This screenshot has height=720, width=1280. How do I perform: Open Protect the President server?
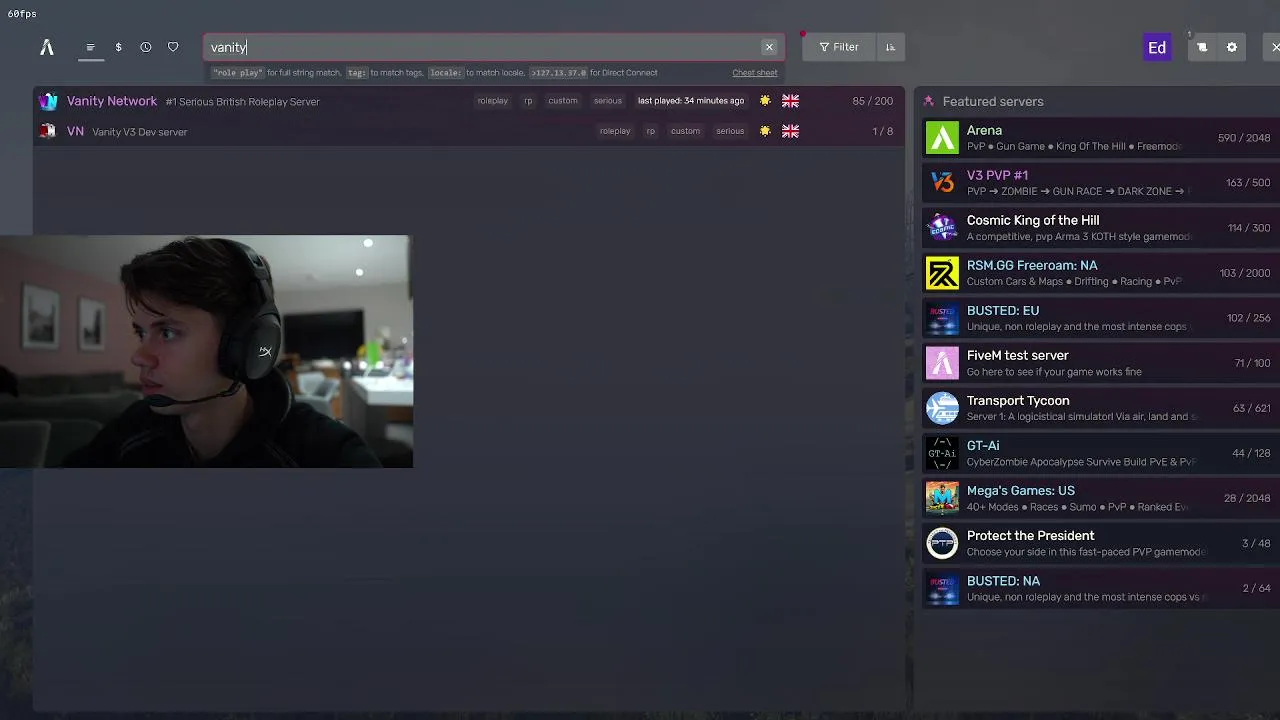1101,543
